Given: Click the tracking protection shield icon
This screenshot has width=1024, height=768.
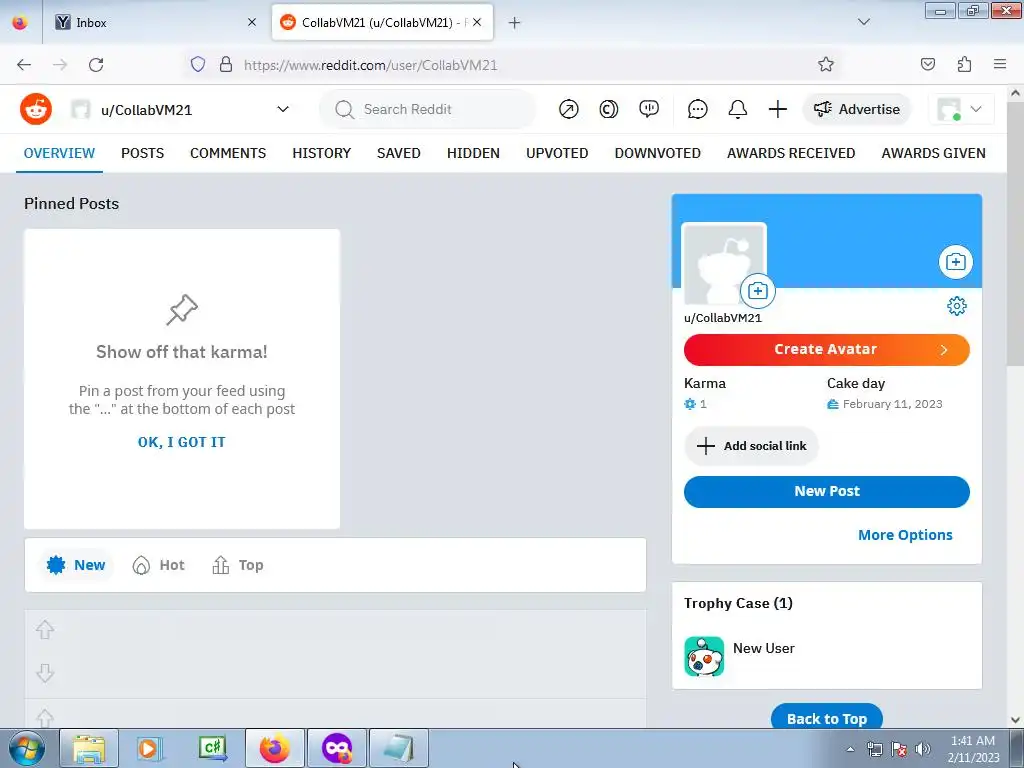Looking at the screenshot, I should (x=198, y=64).
